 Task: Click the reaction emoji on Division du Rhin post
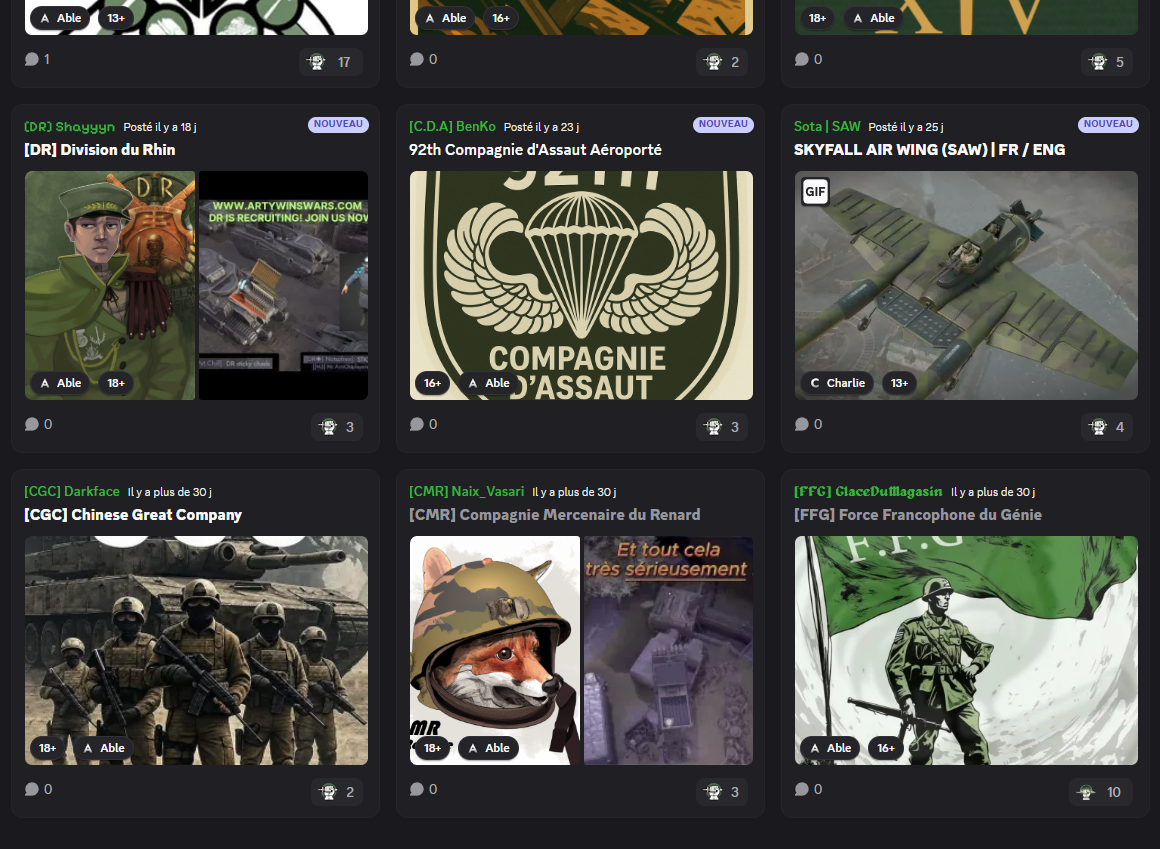tap(328, 427)
